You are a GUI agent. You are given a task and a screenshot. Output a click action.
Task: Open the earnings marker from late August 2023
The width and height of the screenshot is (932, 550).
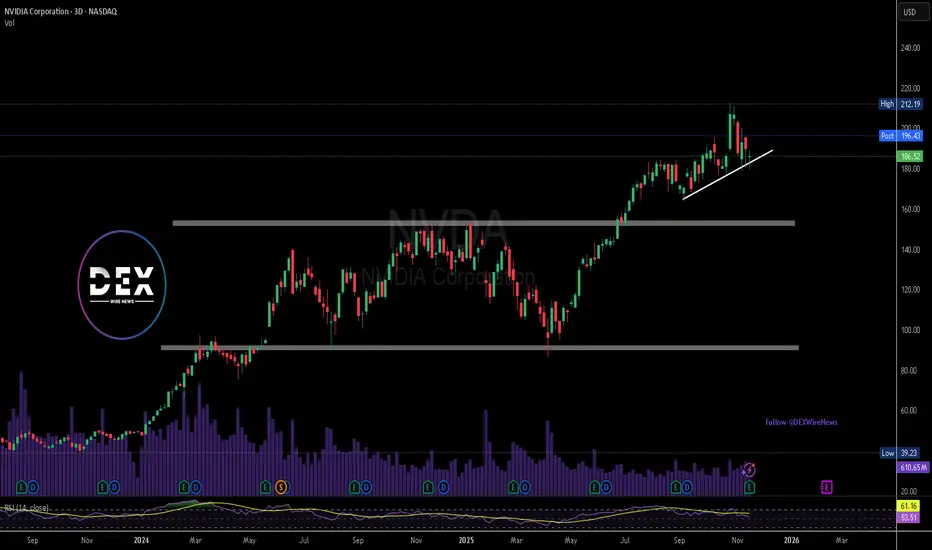click(x=21, y=488)
